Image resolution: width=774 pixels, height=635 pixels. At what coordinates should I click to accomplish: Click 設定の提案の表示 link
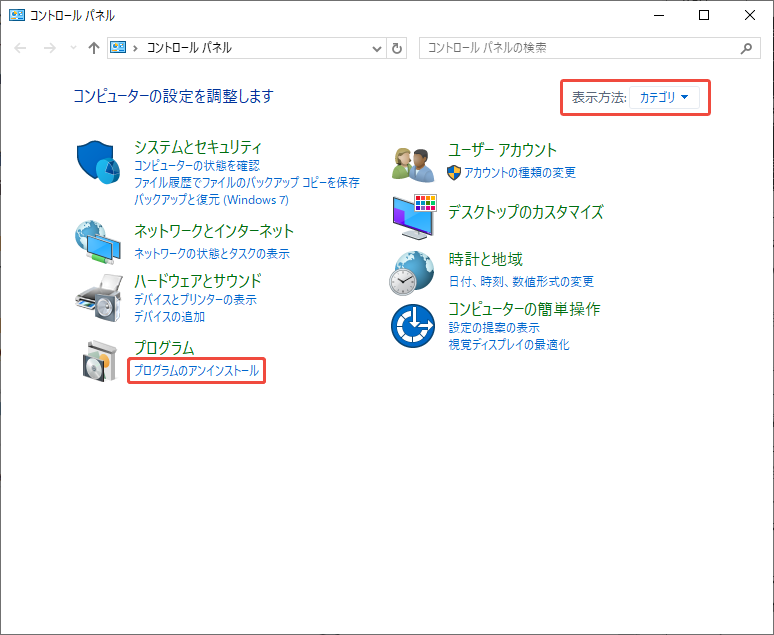click(x=494, y=328)
